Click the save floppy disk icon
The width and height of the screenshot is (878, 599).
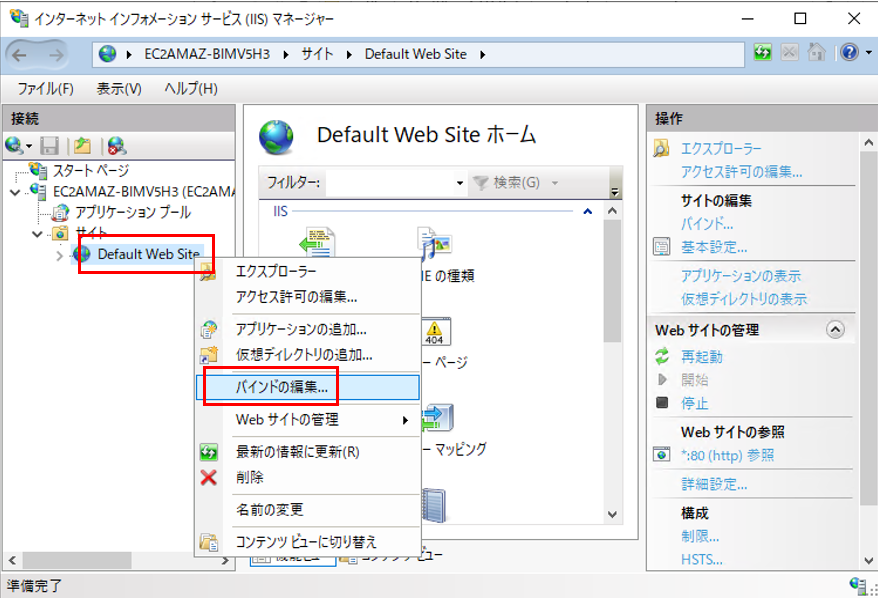tap(50, 146)
